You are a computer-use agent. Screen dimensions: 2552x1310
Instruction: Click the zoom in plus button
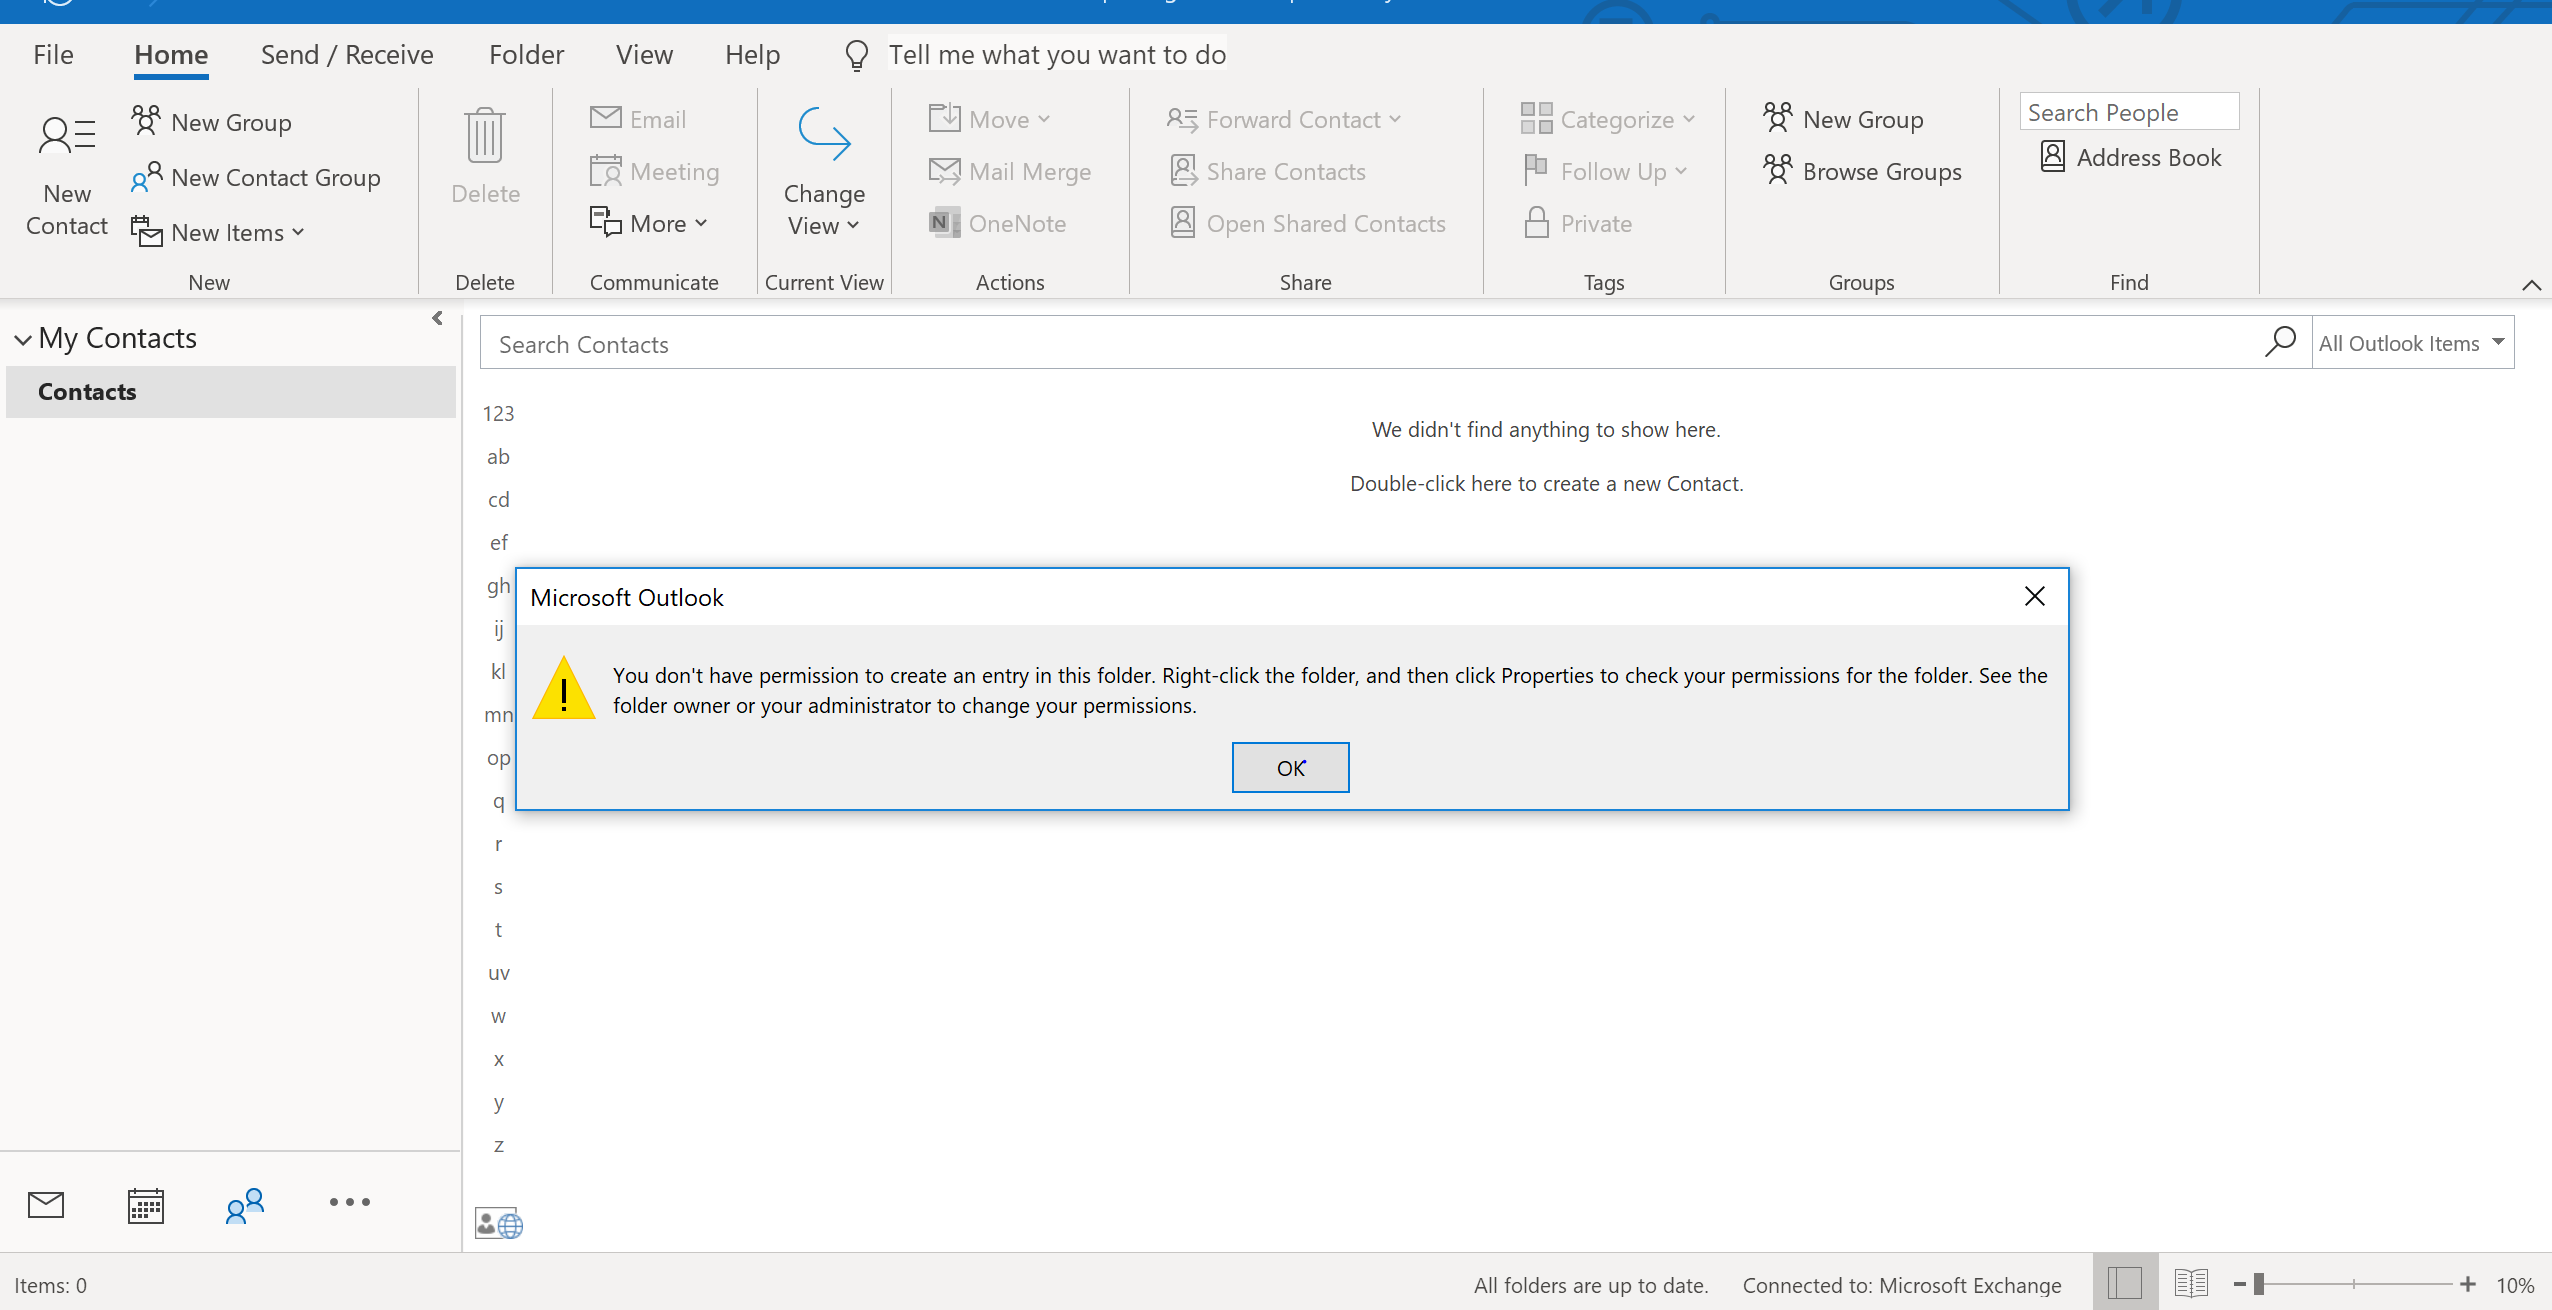click(2468, 1284)
